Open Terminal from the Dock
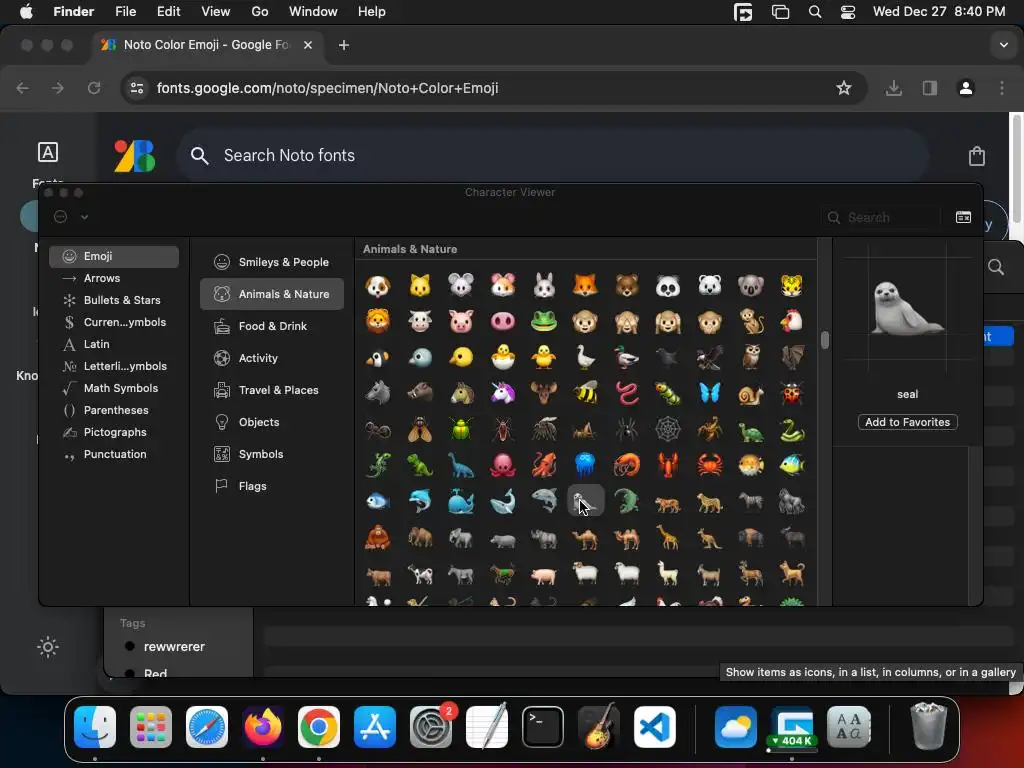This screenshot has height=768, width=1024. [x=543, y=727]
